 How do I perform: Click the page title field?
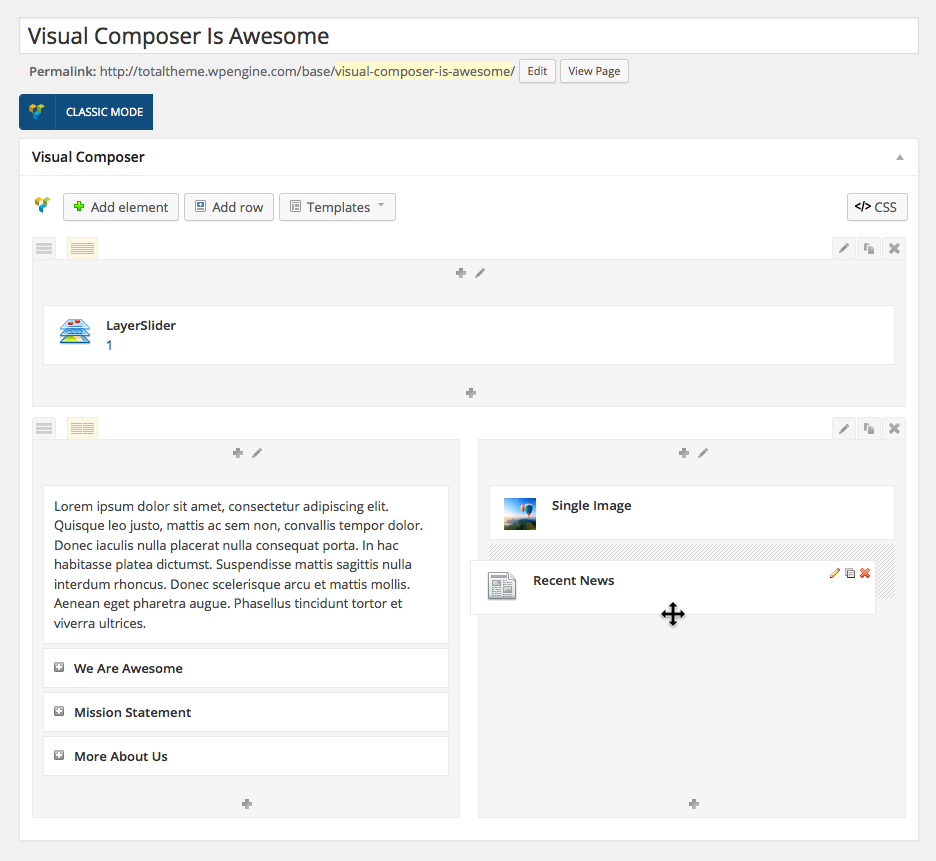click(x=469, y=36)
